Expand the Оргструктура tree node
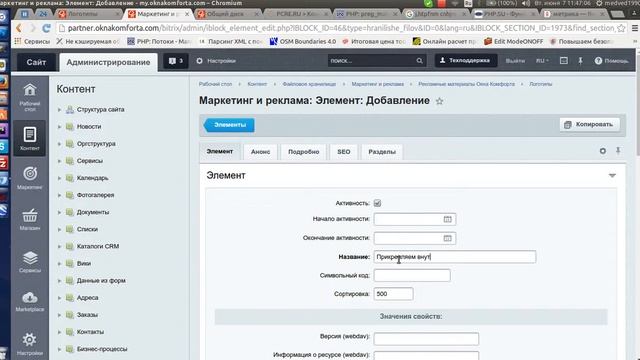 coord(59,144)
